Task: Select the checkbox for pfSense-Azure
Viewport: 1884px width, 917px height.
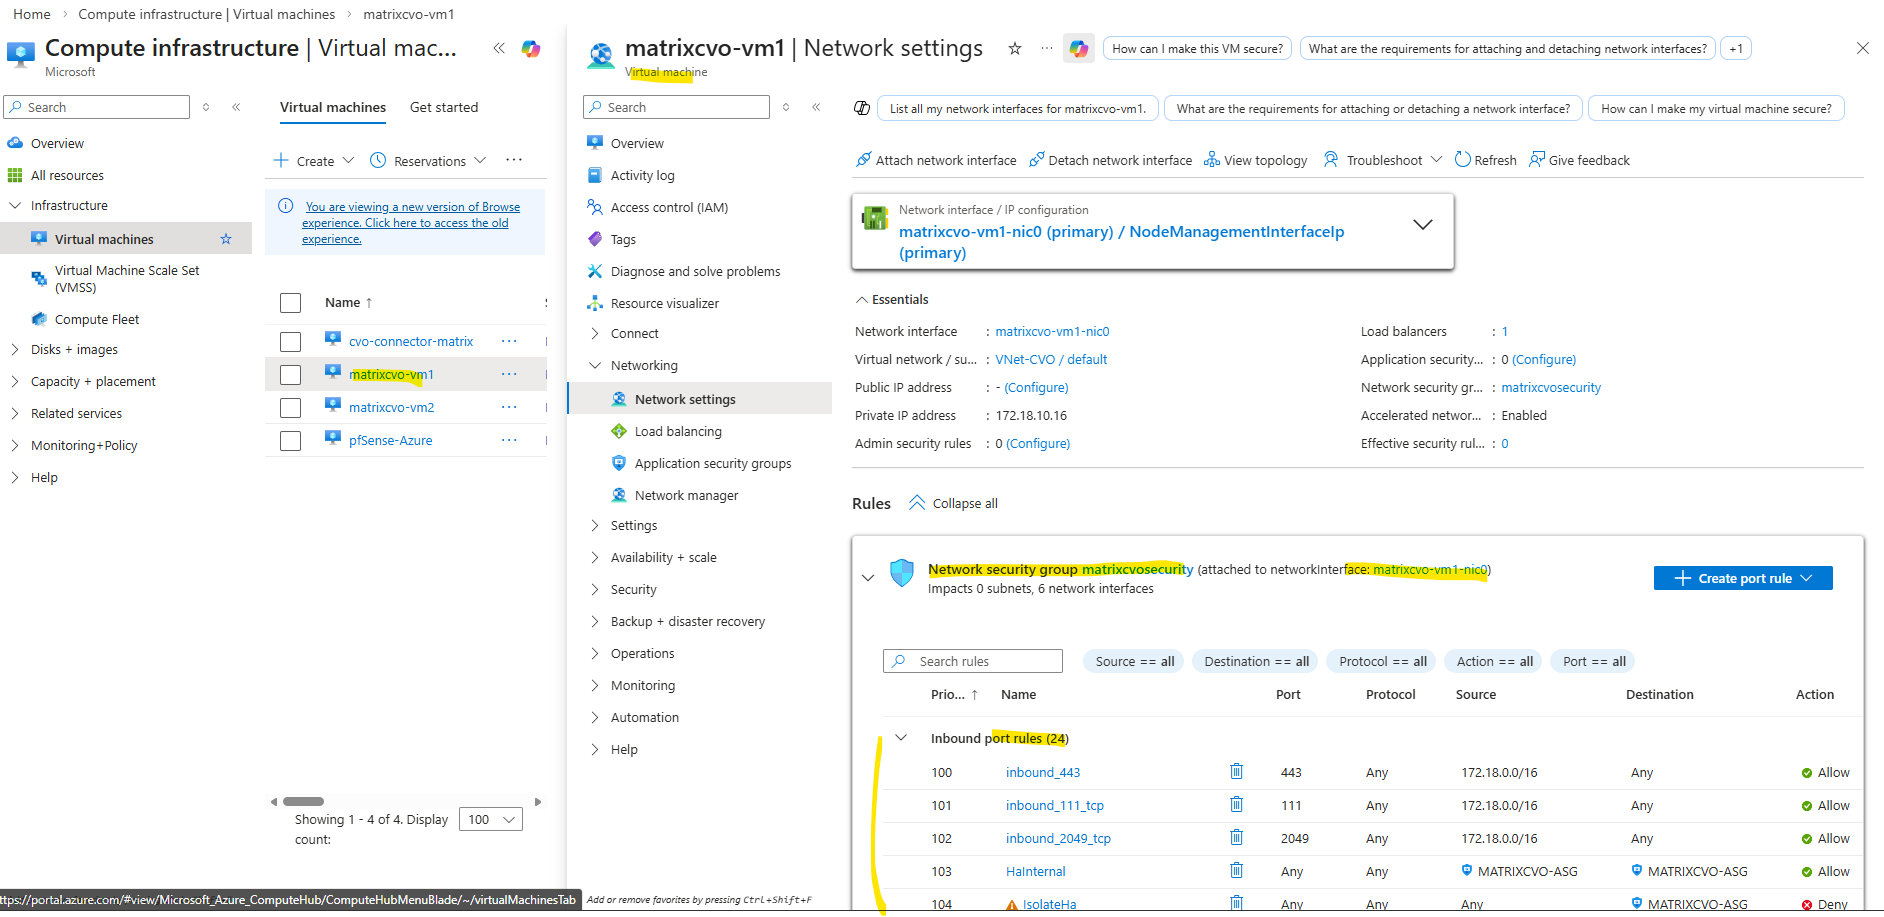Action: [291, 441]
